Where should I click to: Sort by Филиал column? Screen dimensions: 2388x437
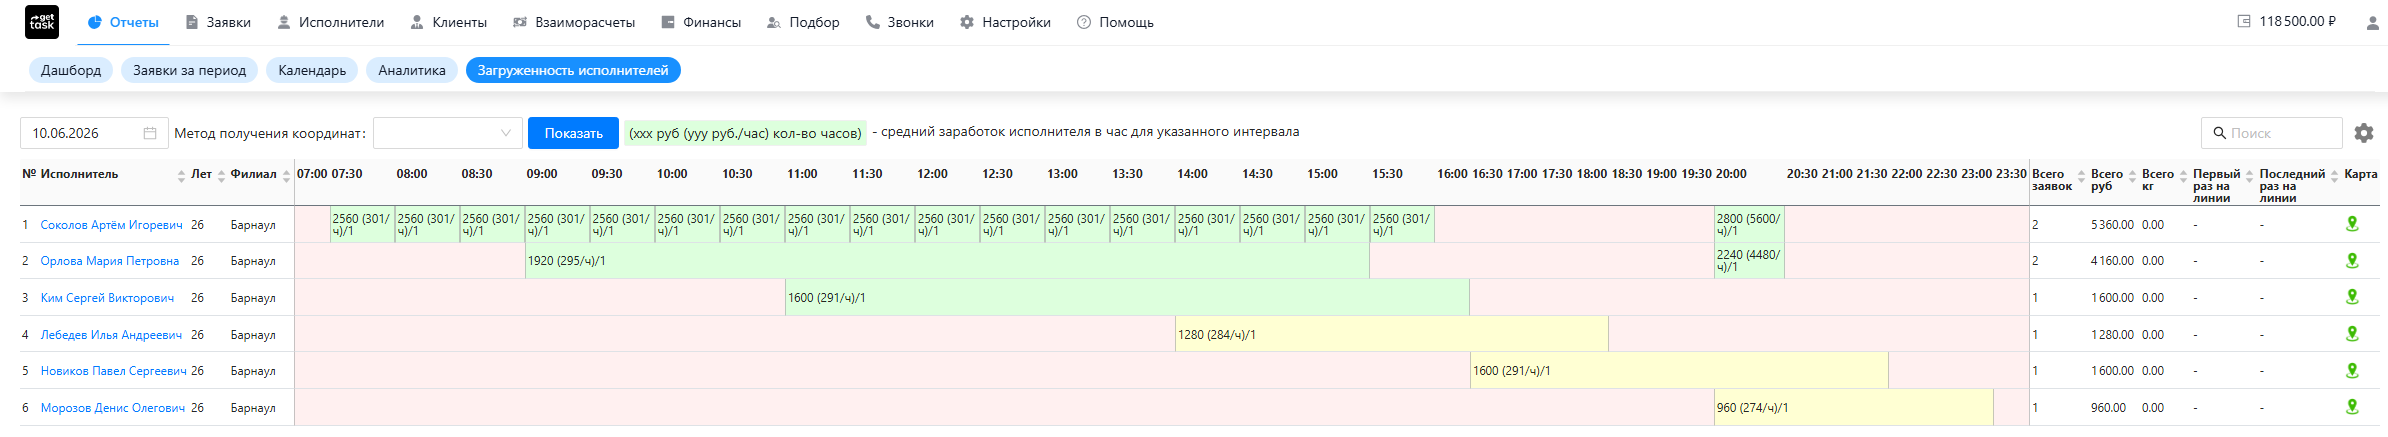click(x=286, y=176)
